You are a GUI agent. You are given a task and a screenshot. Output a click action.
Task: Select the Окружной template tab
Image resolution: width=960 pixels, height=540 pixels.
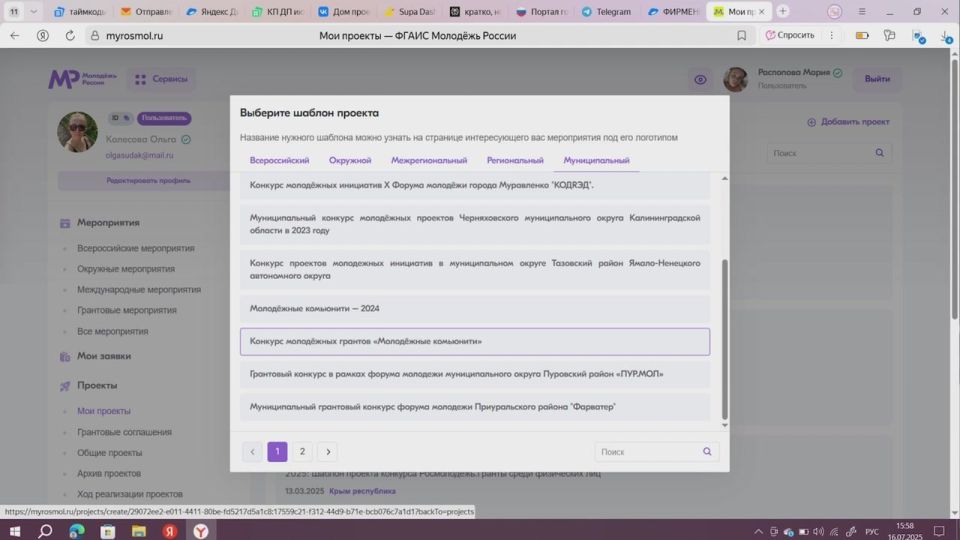(350, 160)
